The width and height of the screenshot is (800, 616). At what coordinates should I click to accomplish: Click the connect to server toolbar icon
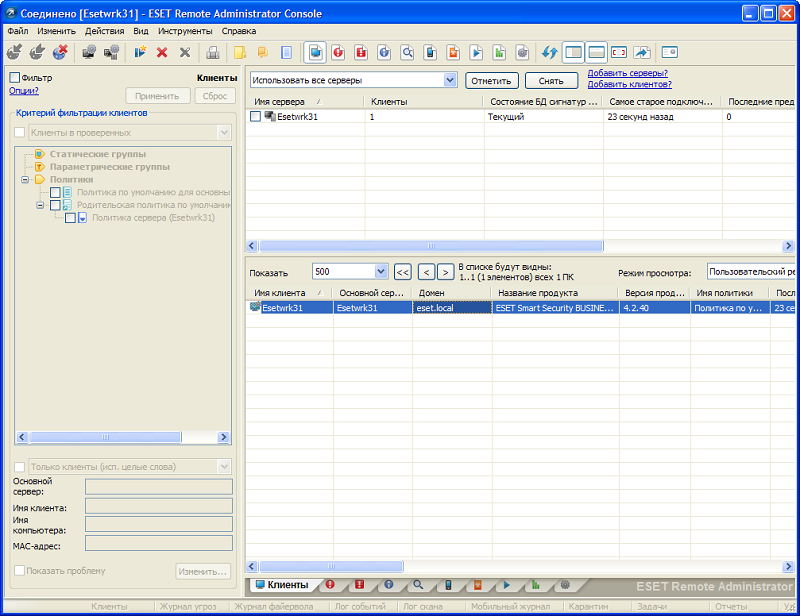click(x=14, y=52)
